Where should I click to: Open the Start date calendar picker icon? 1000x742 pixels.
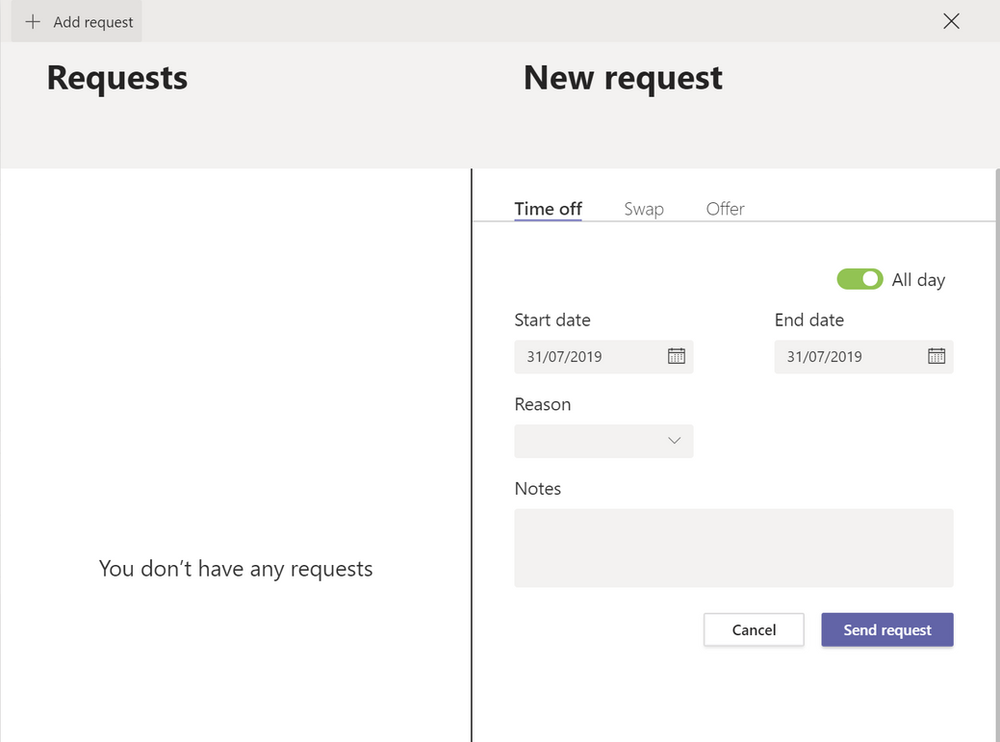click(678, 356)
